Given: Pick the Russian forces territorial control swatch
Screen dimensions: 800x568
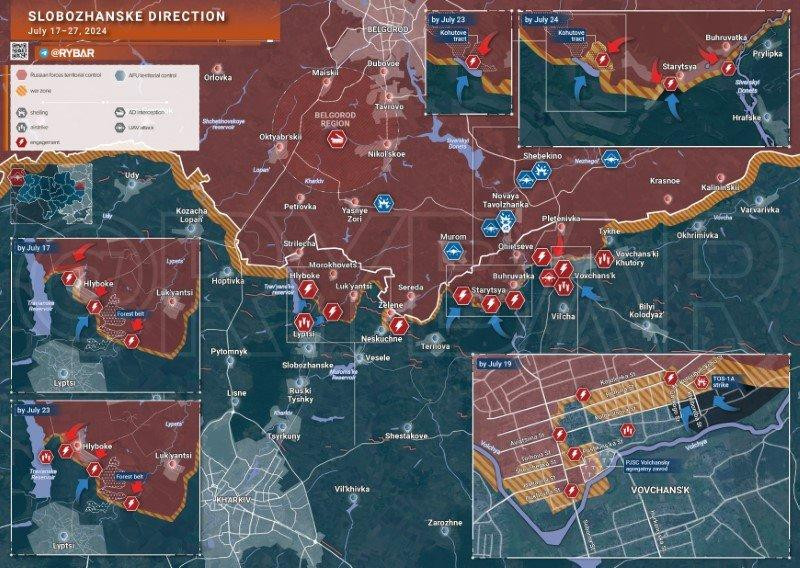Looking at the screenshot, I should [x=21, y=75].
